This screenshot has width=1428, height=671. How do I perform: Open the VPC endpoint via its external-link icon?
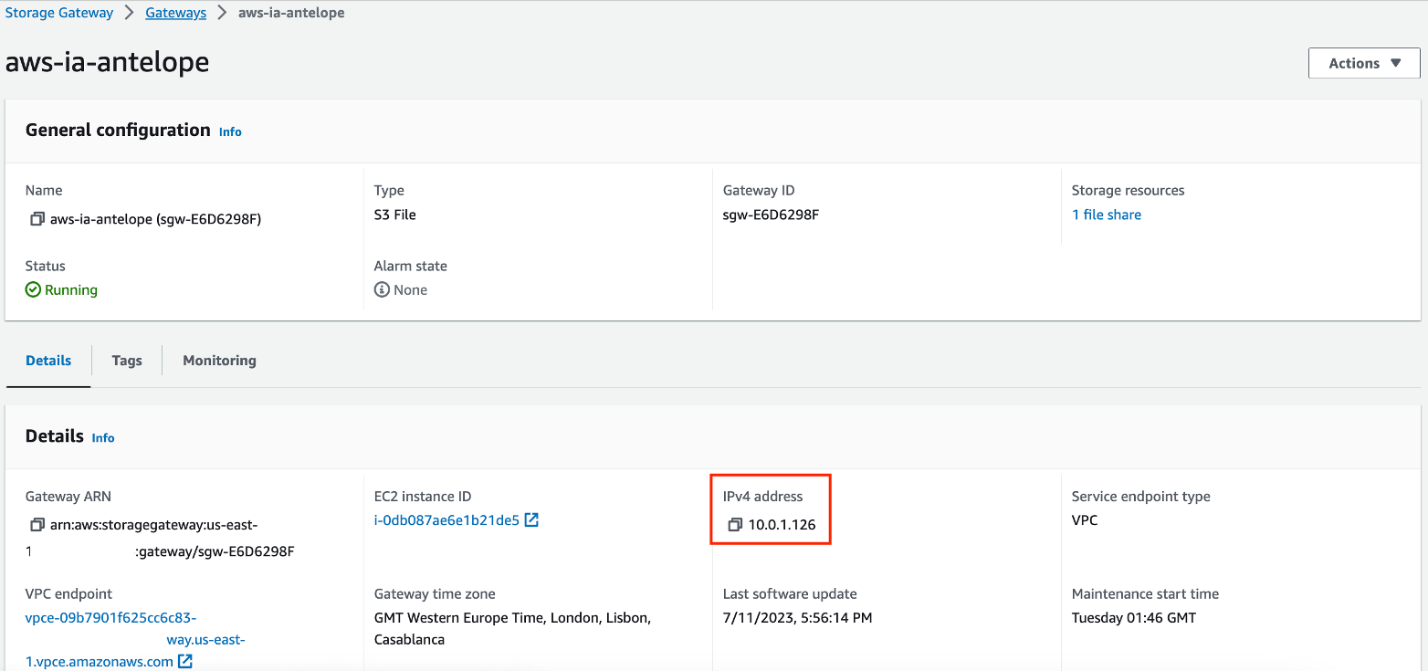[186, 661]
